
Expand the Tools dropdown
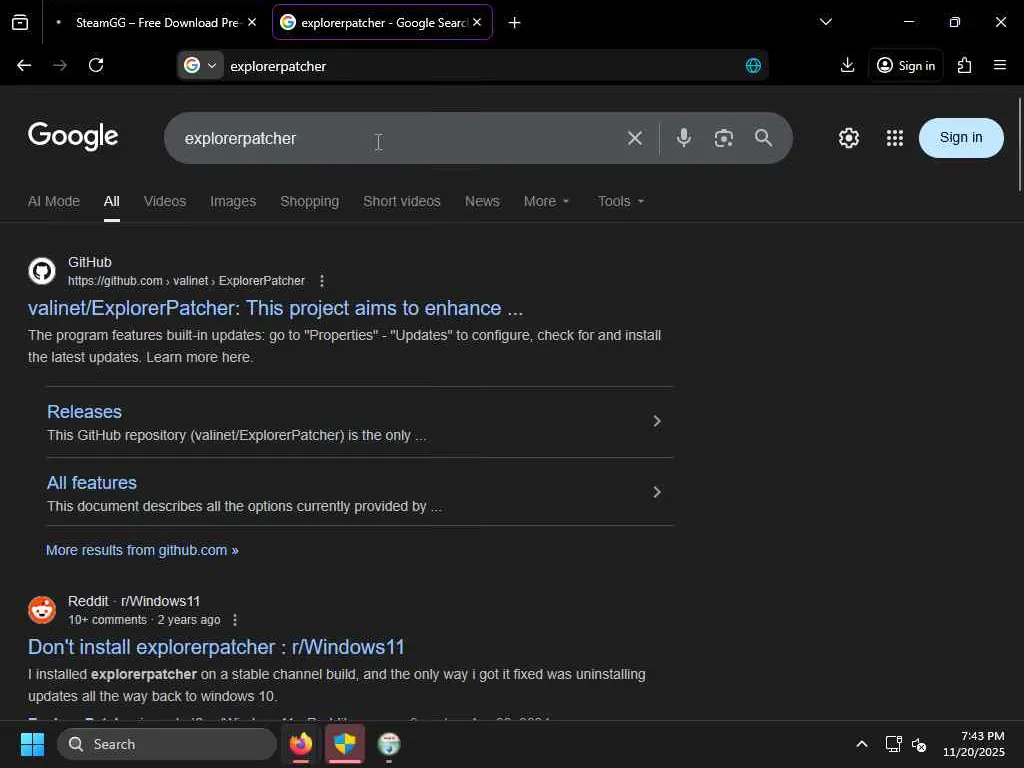point(620,201)
